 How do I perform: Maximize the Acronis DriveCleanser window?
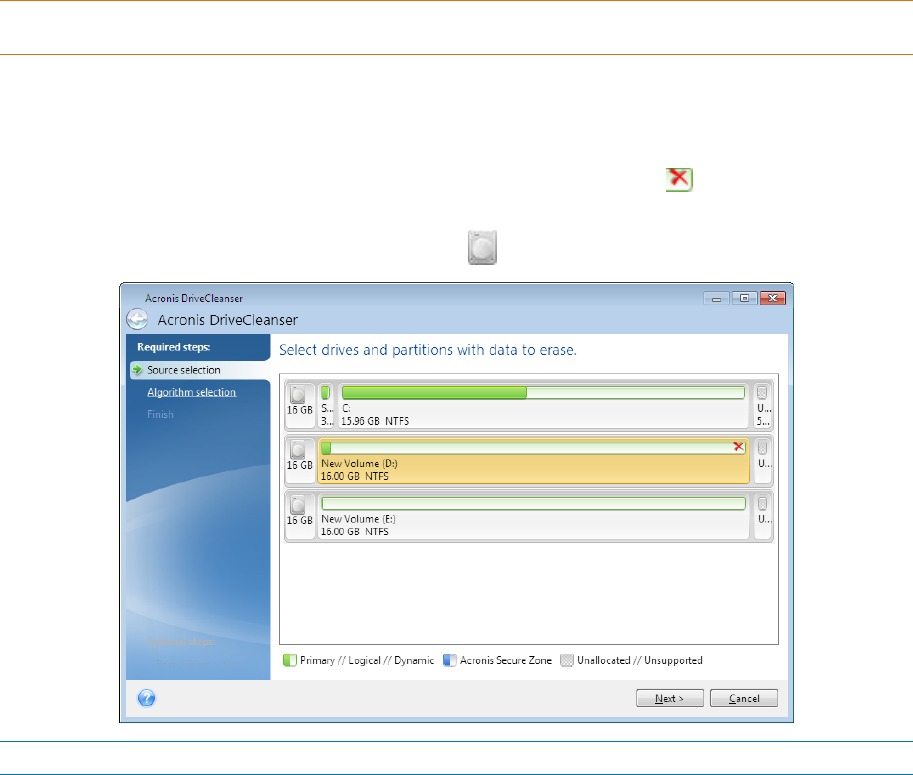coord(744,298)
